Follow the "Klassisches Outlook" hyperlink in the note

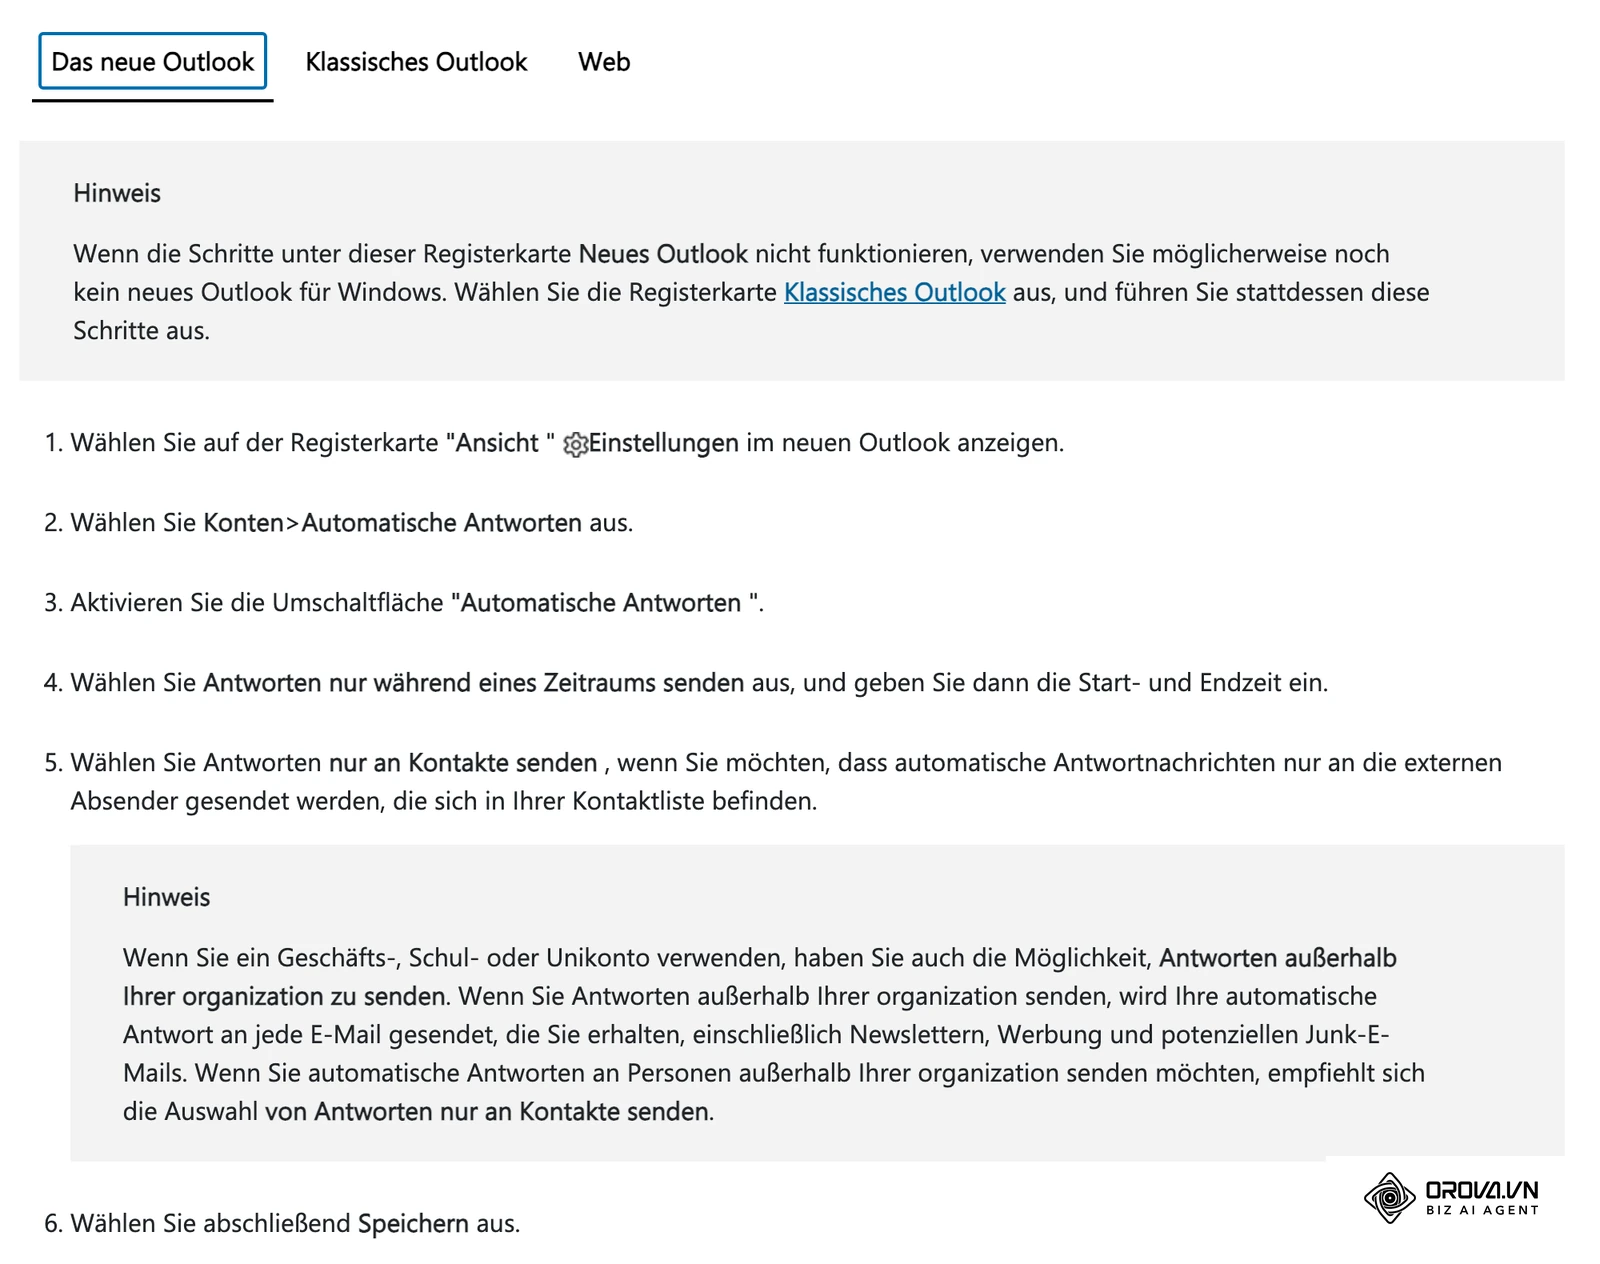pyautogui.click(x=894, y=292)
